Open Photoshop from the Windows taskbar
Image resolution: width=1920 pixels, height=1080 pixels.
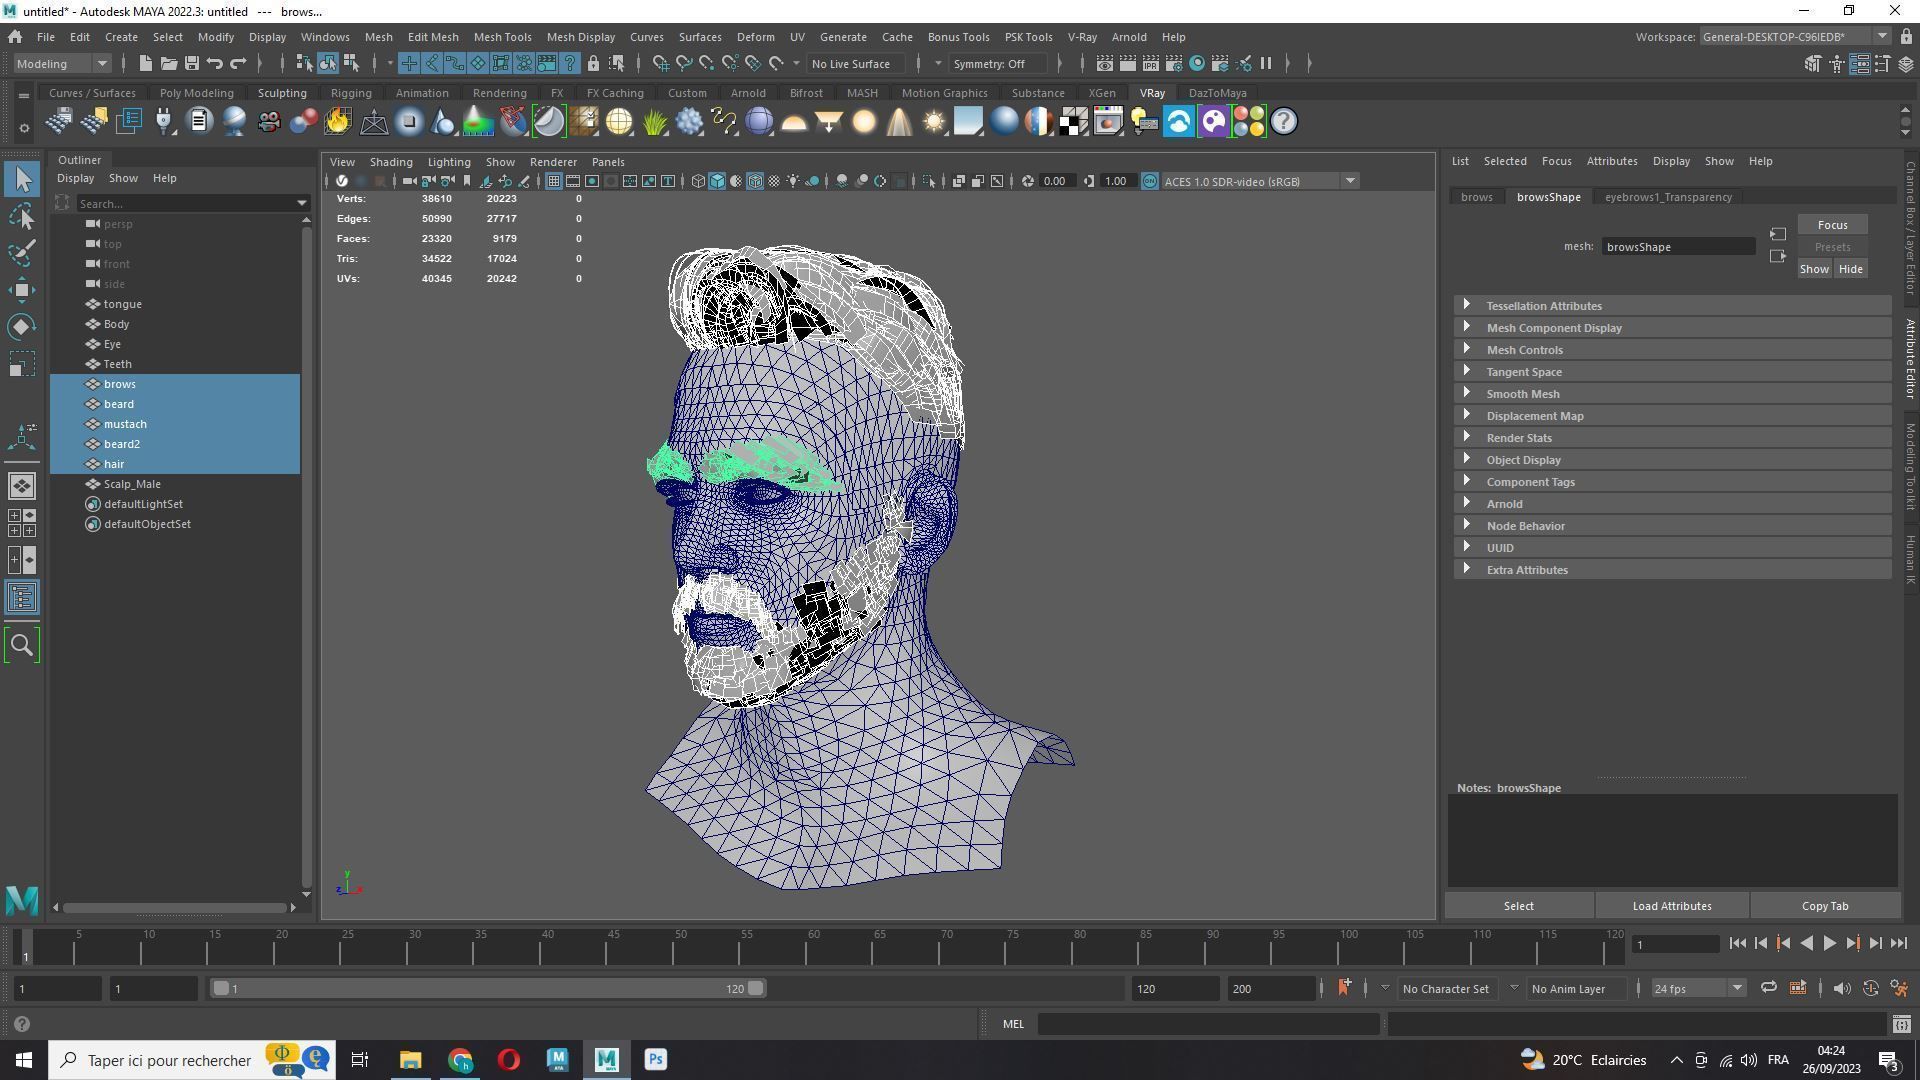click(656, 1060)
